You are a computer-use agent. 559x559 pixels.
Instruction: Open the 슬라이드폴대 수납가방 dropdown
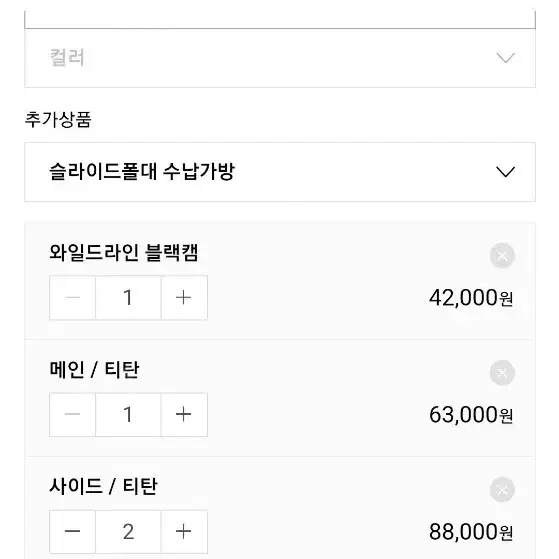click(x=280, y=172)
